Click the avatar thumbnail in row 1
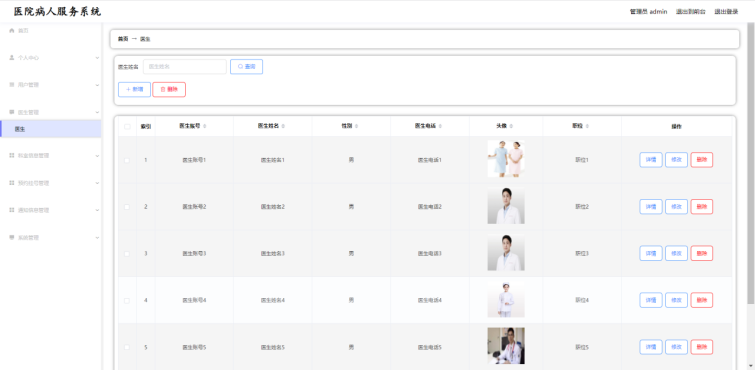This screenshot has height=371, width=755. tap(506, 159)
